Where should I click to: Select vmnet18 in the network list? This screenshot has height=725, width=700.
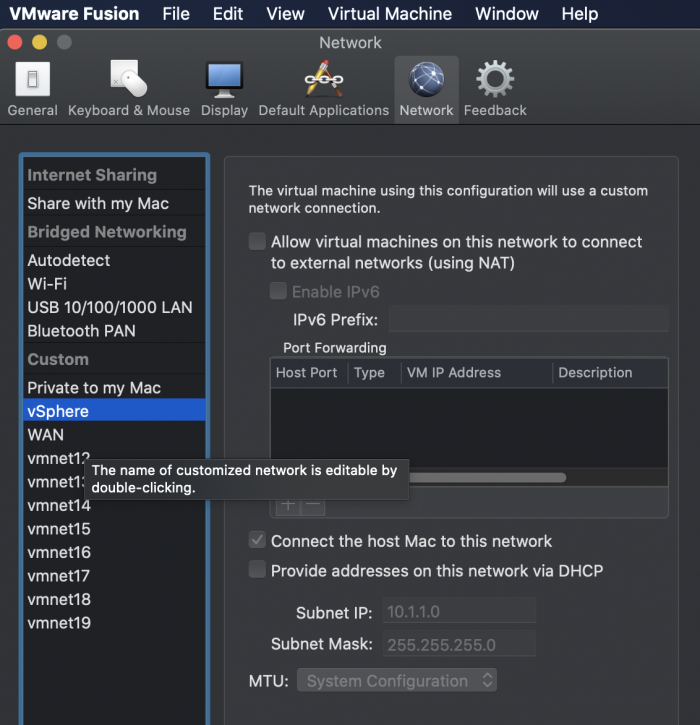(114, 600)
